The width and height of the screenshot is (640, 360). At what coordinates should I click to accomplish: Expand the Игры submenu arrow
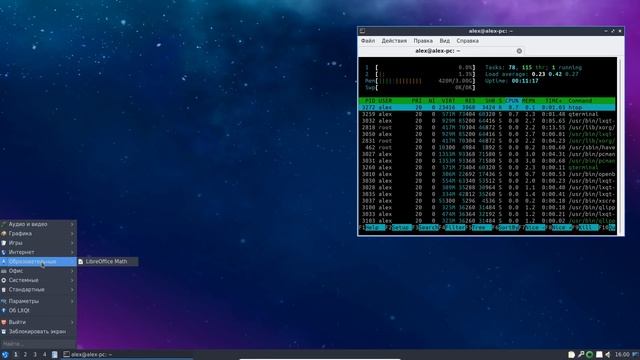(72, 243)
